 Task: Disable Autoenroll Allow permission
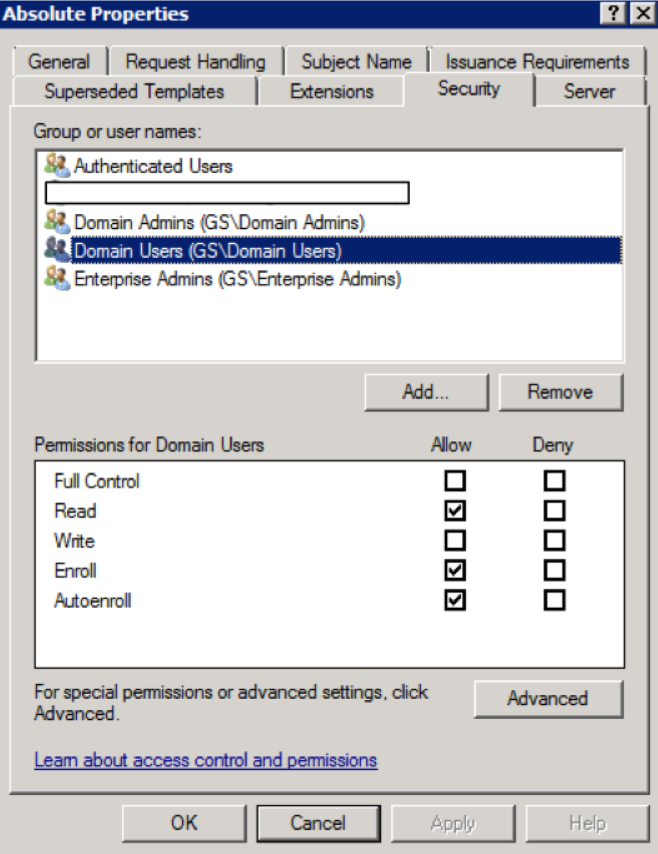click(456, 601)
